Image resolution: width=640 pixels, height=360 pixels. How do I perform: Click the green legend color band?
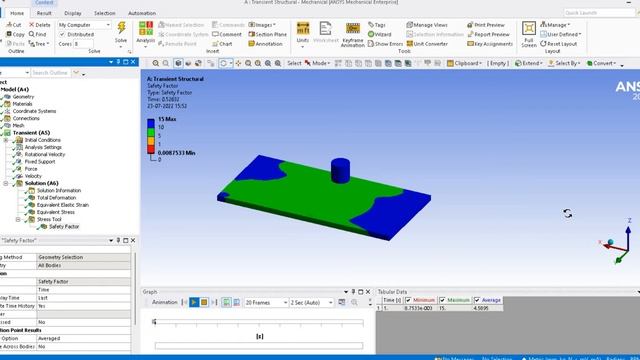tap(151, 132)
